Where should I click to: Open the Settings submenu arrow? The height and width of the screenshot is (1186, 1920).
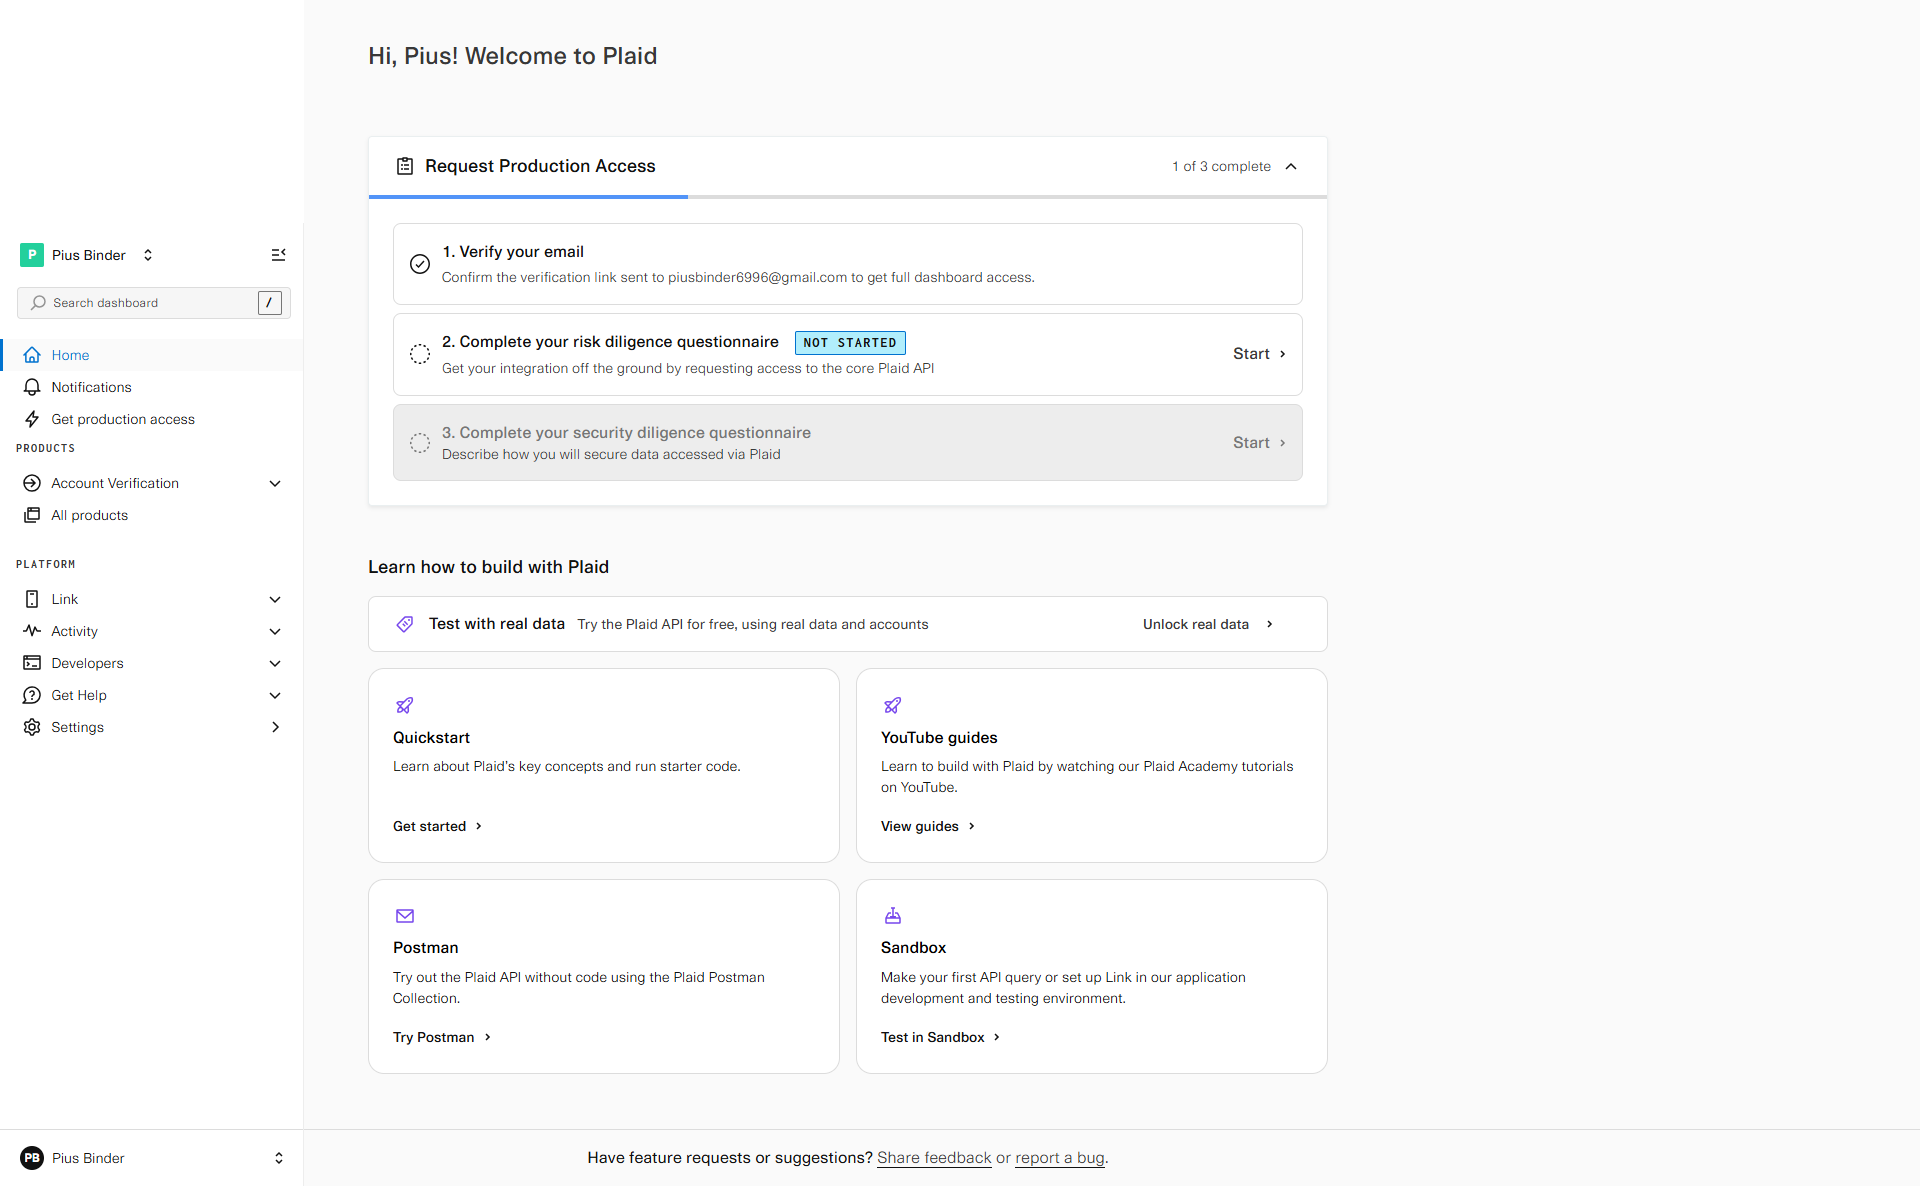pos(275,727)
